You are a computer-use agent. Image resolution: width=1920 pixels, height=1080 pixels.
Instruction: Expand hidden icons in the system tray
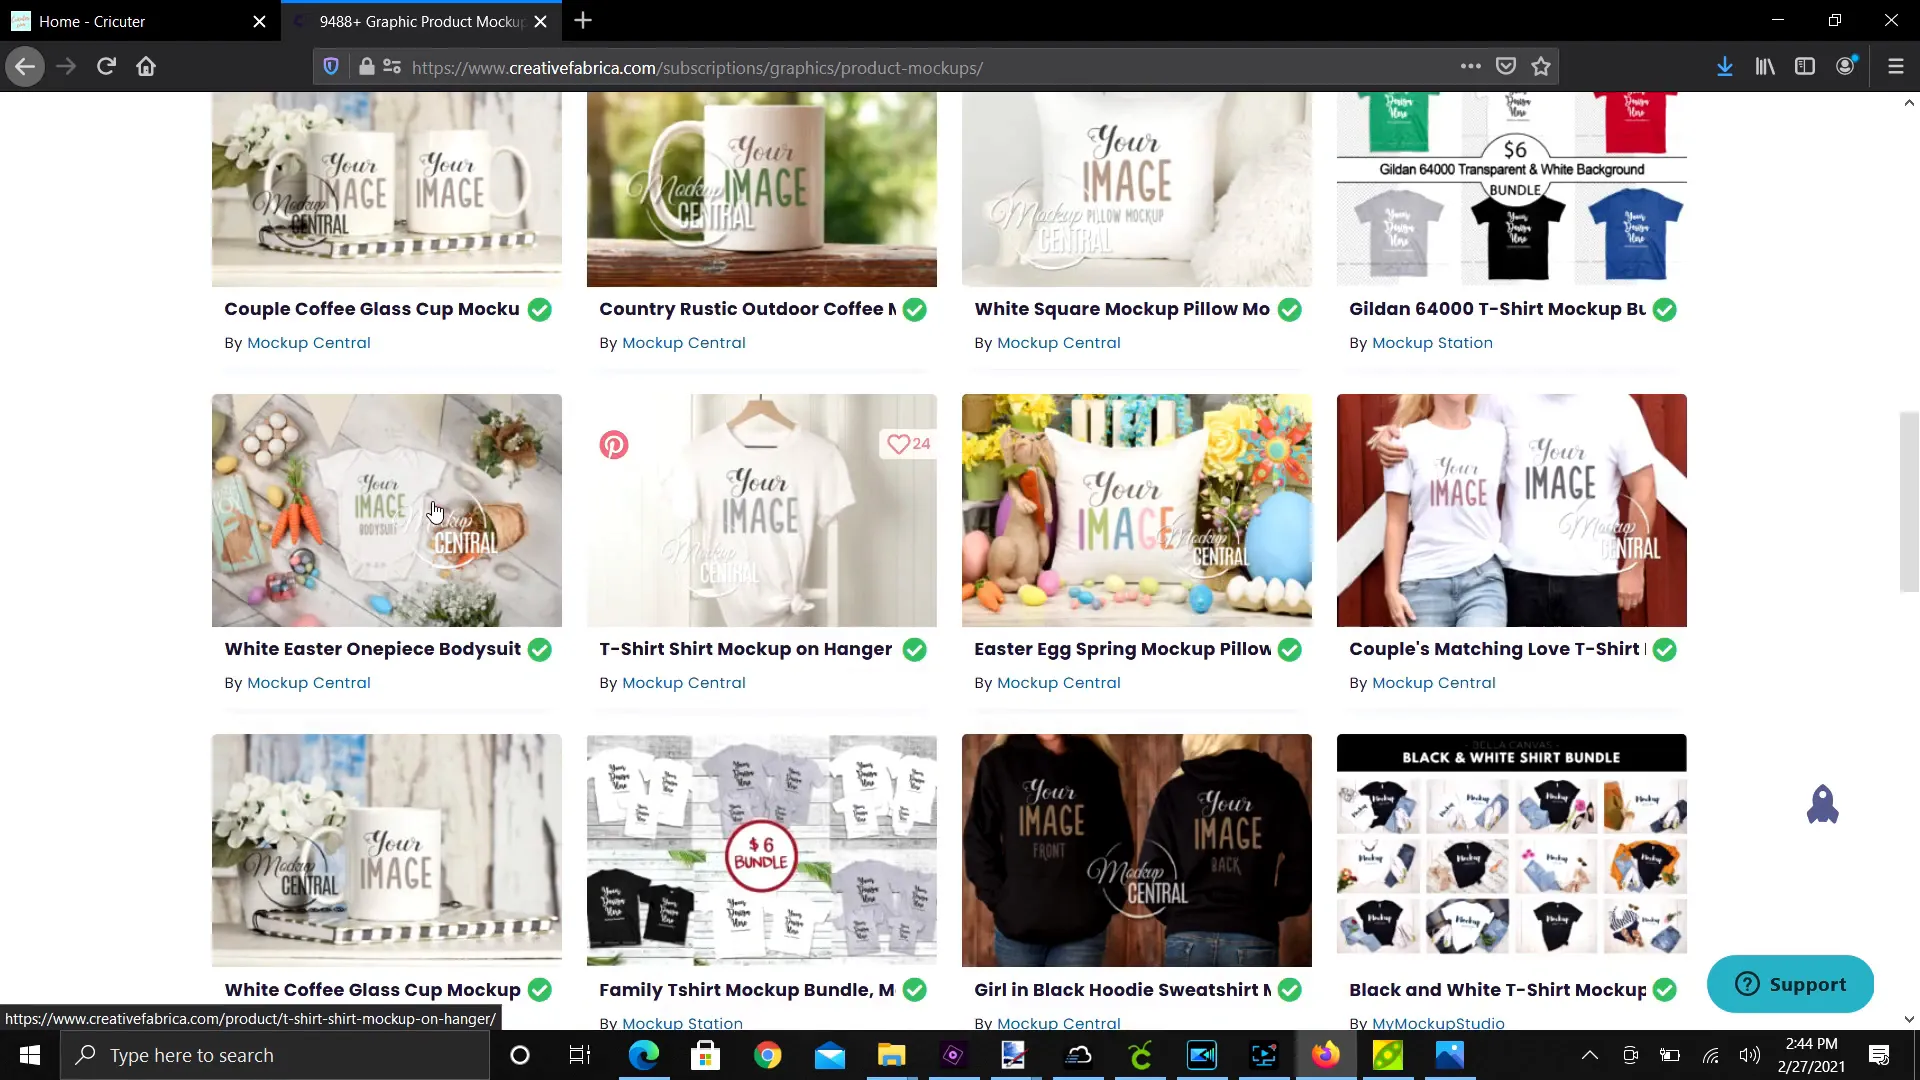pos(1589,1054)
